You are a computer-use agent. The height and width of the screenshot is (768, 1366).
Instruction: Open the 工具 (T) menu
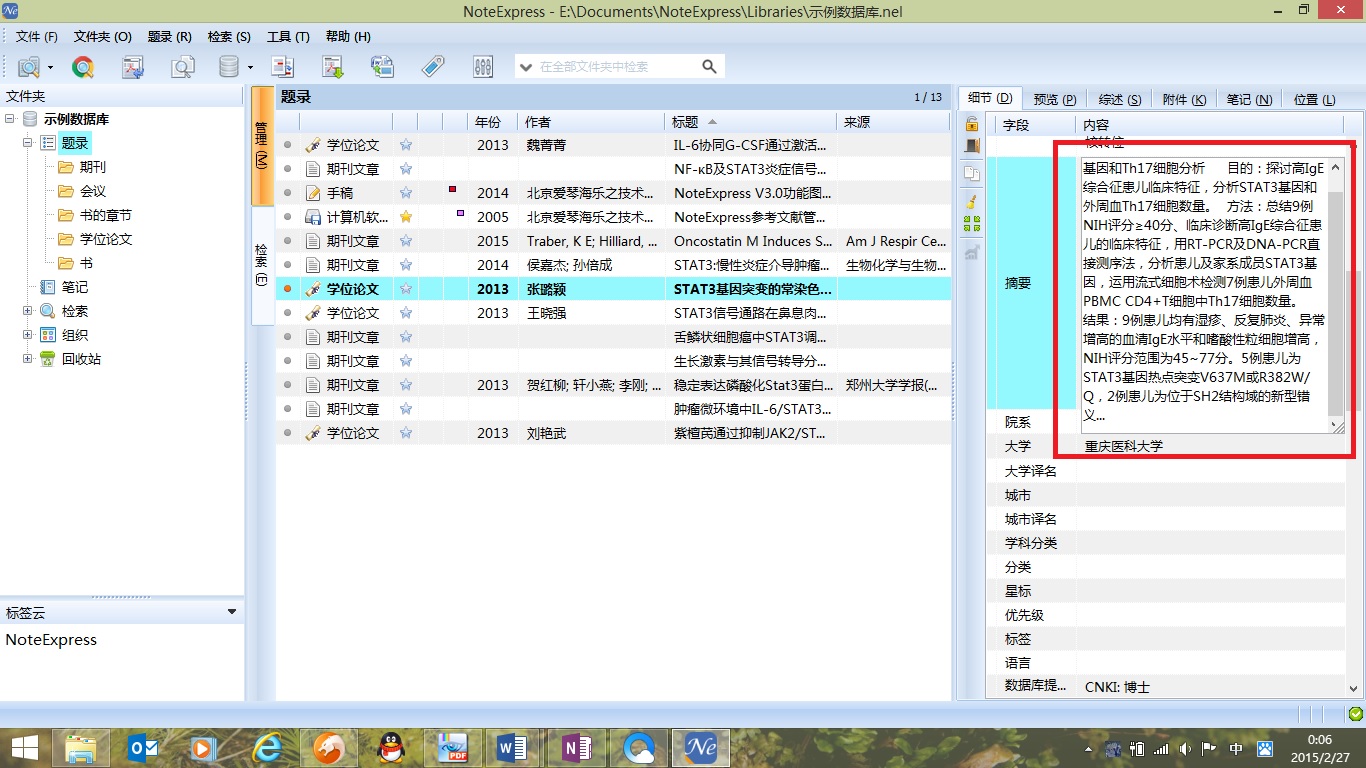tap(288, 36)
